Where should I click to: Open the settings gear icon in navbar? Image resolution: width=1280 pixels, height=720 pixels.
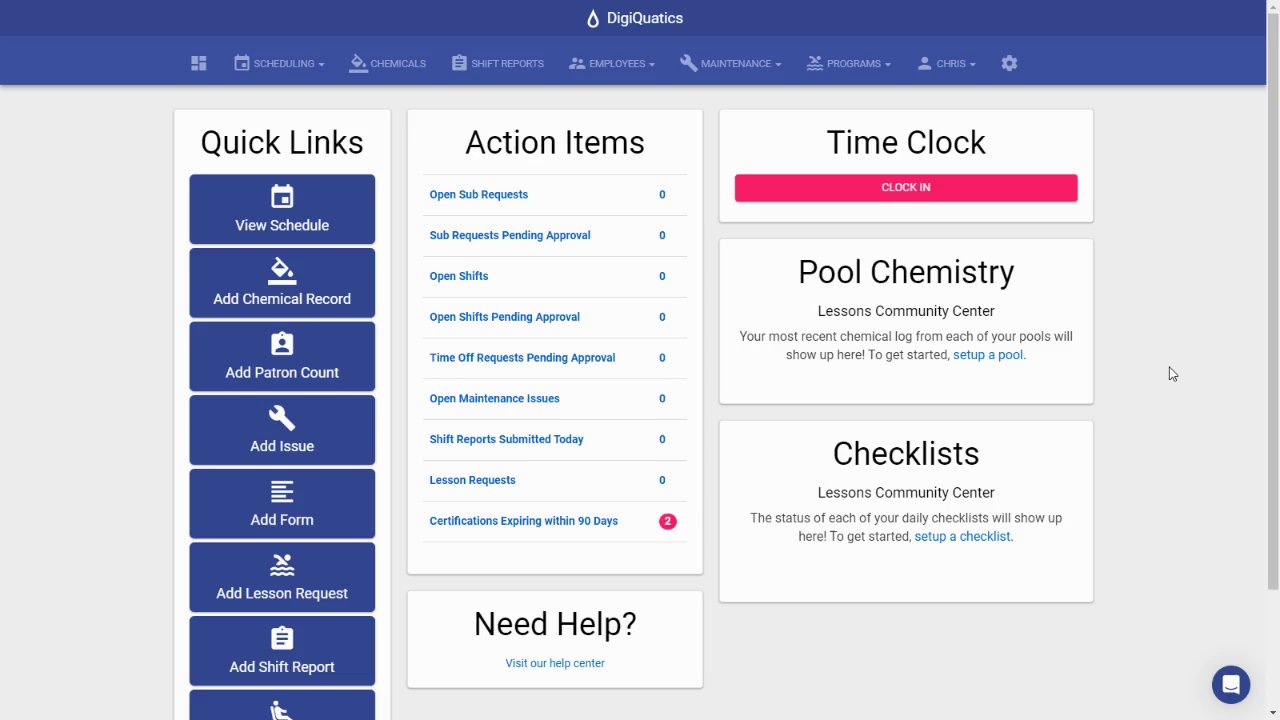click(x=1009, y=63)
